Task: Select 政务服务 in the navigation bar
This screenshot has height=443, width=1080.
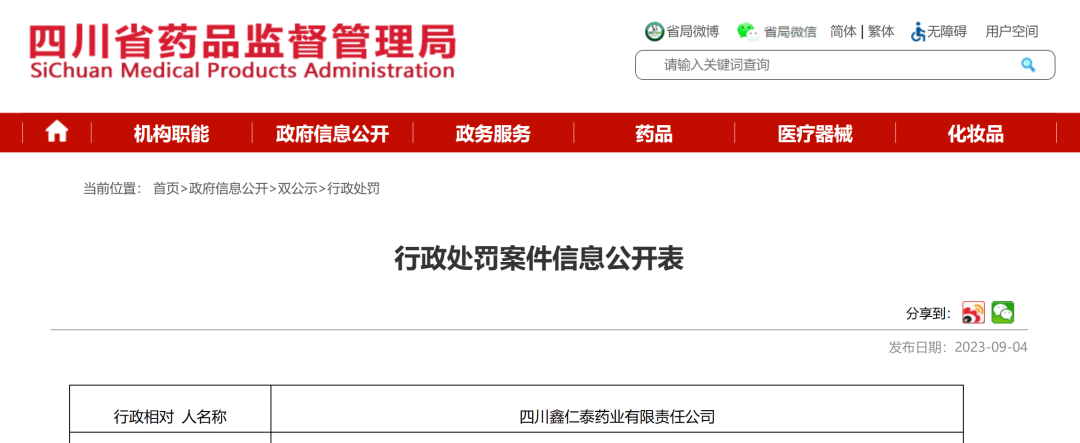Action: 493,133
